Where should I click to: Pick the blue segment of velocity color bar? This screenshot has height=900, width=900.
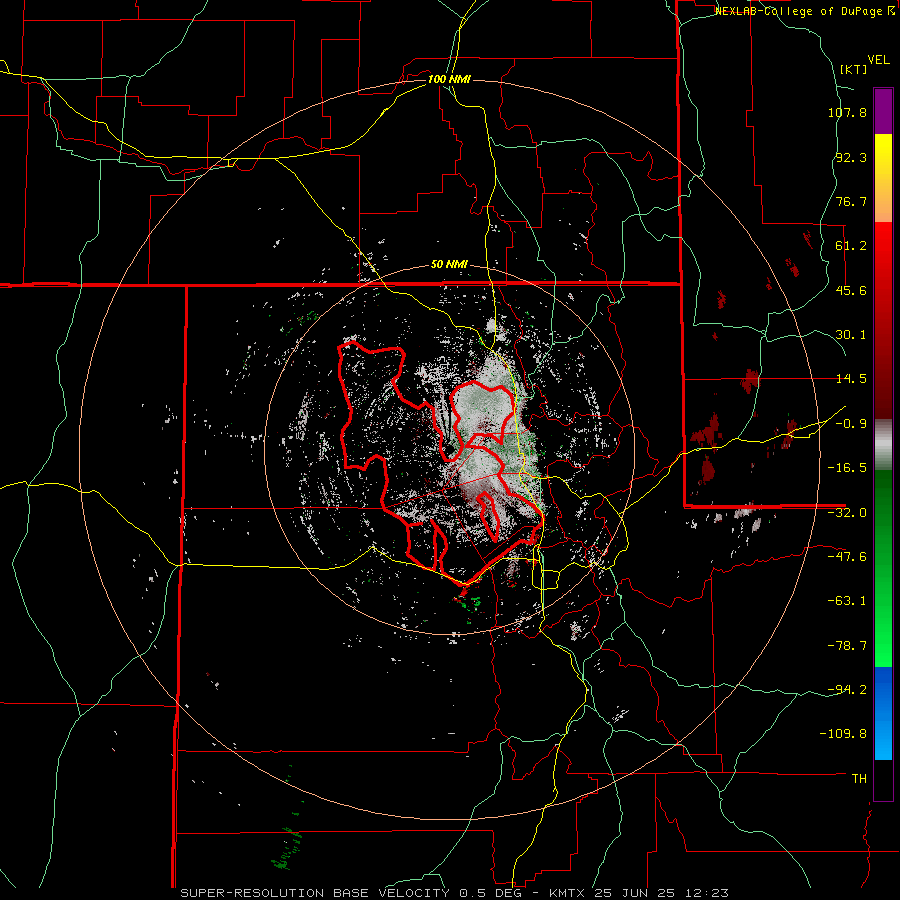[x=883, y=713]
